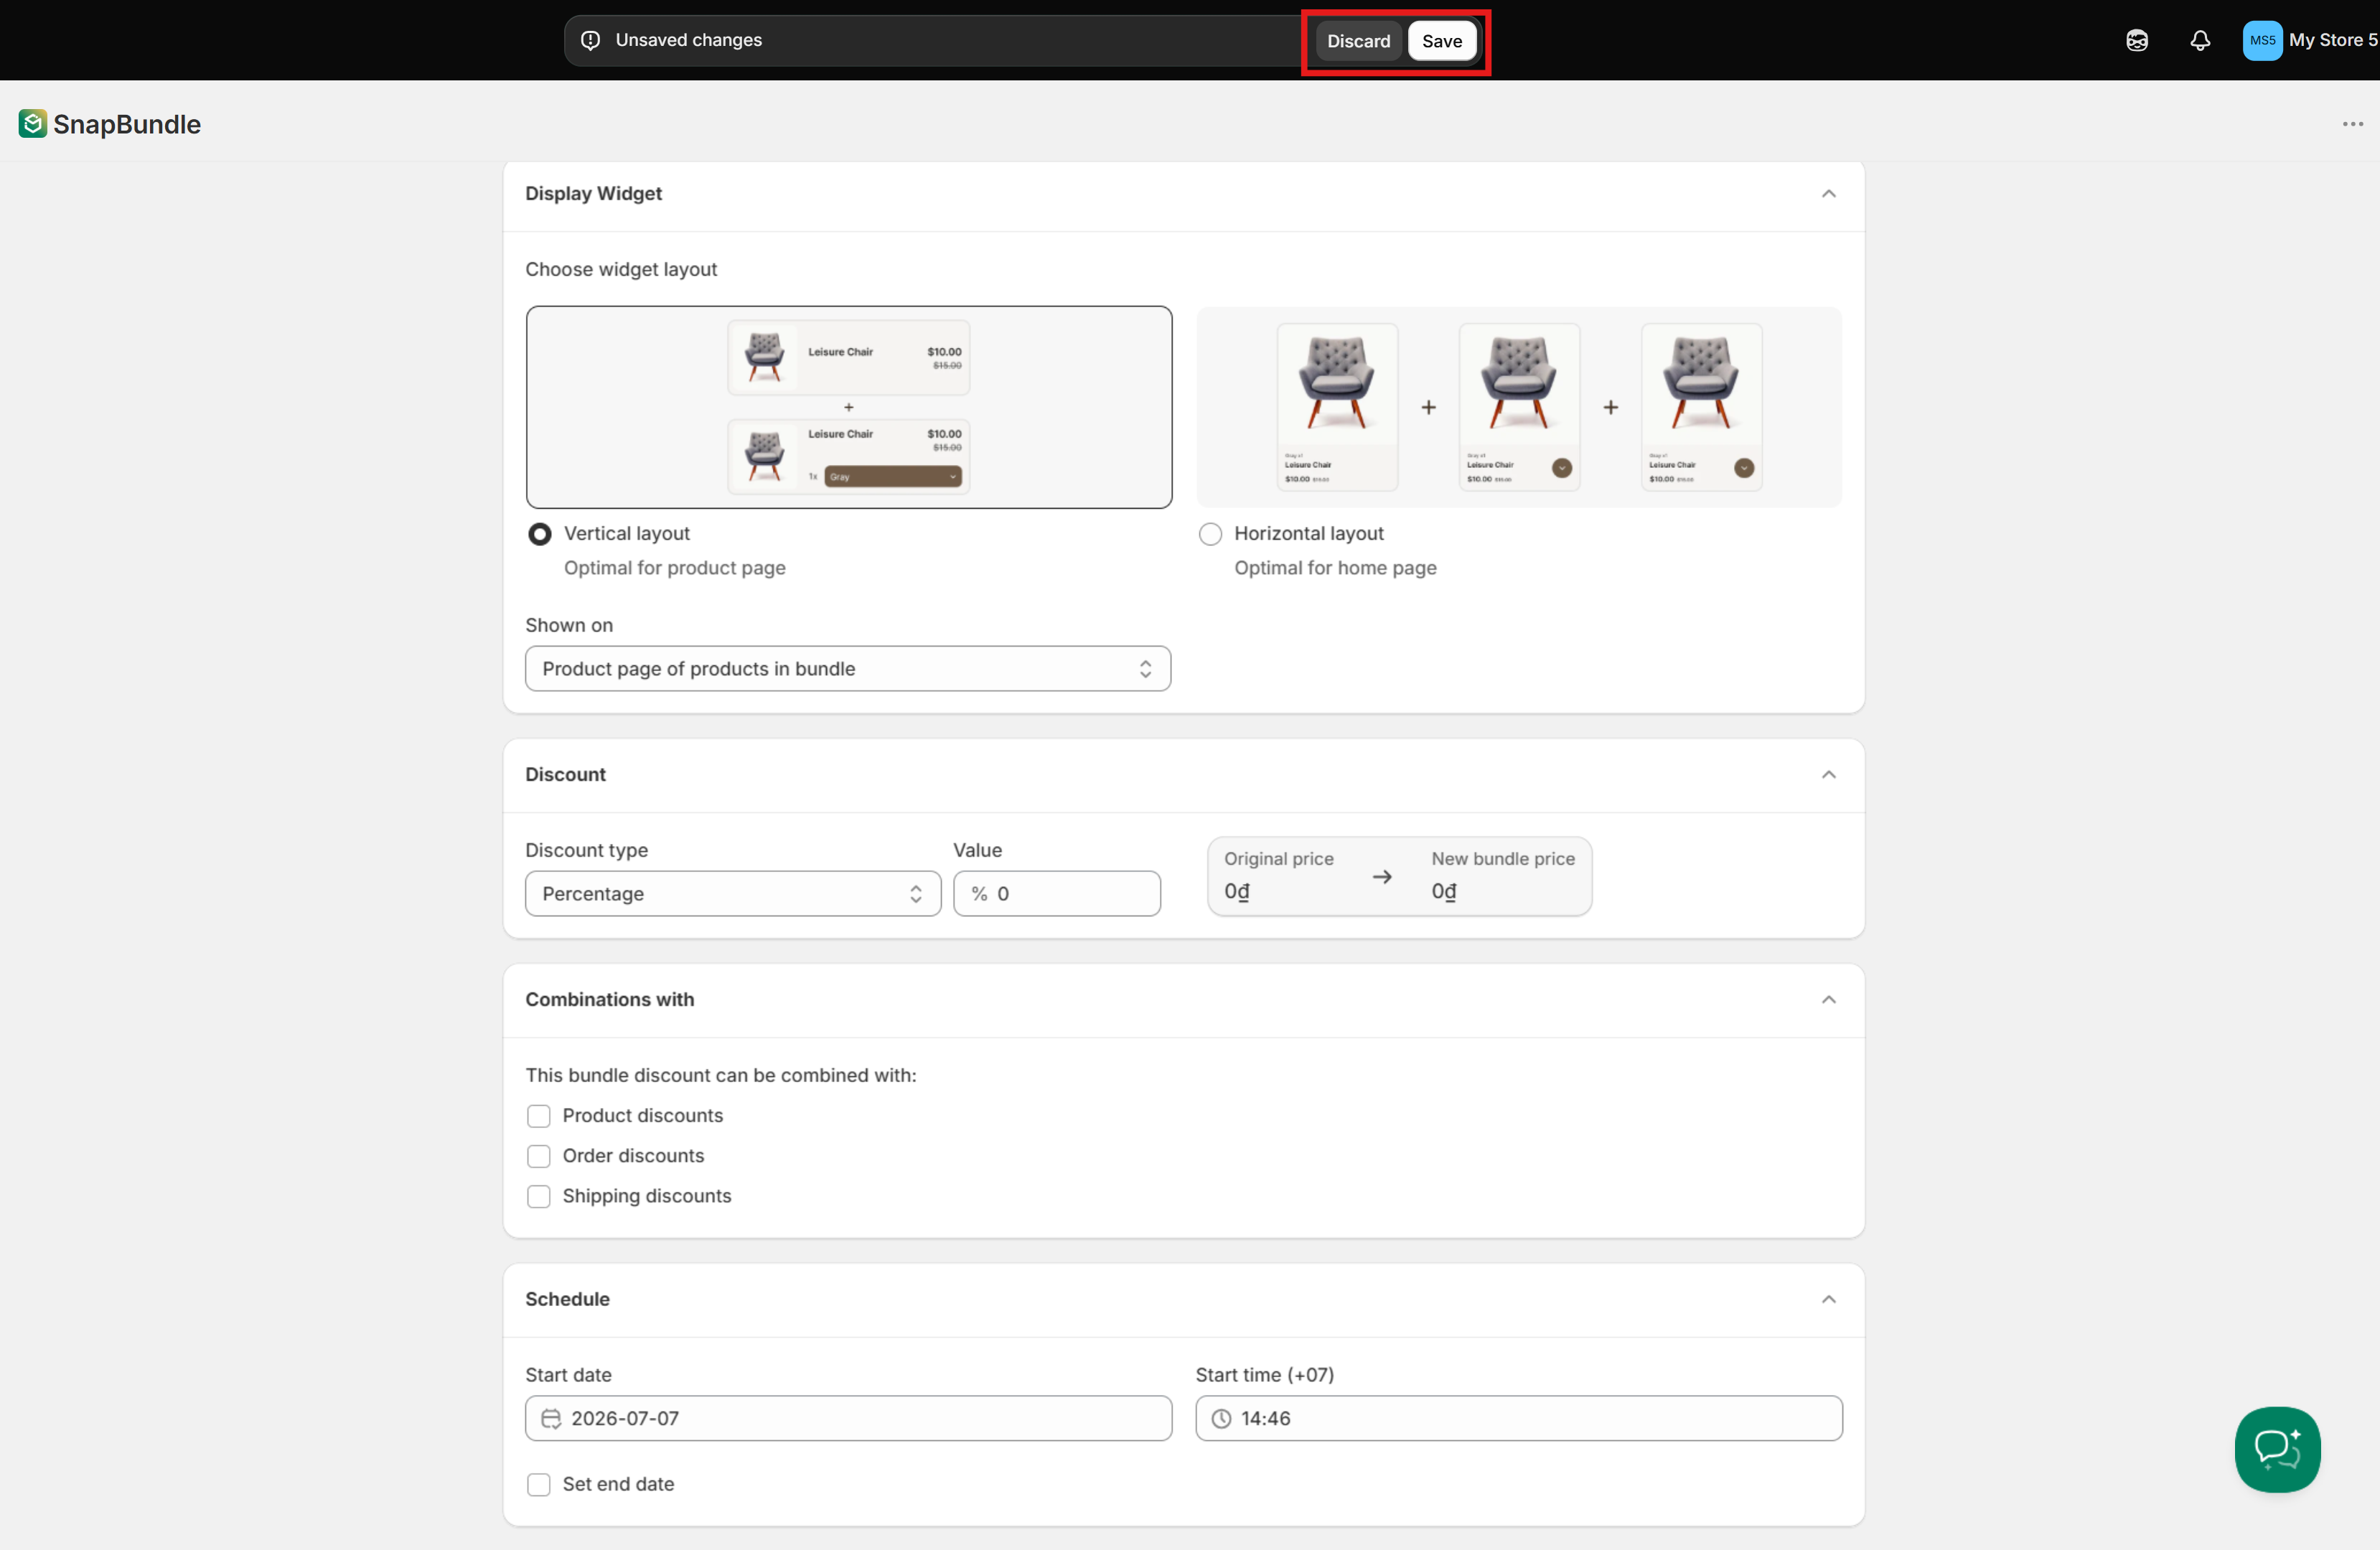
Task: Click the SnapBundle logo icon
Action: pos(32,124)
